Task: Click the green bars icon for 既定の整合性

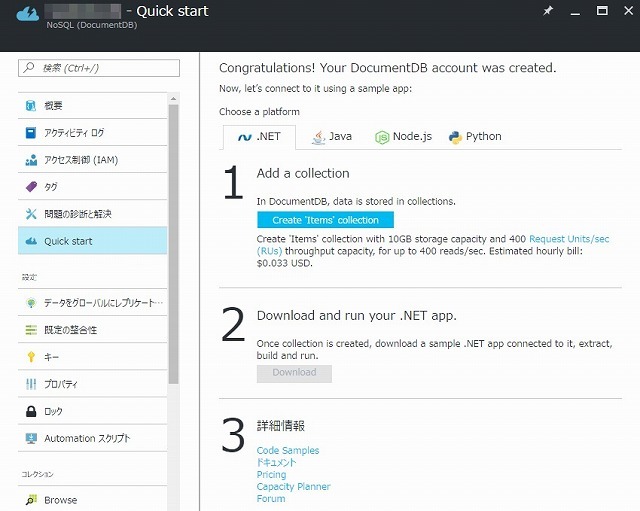Action: click(31, 330)
